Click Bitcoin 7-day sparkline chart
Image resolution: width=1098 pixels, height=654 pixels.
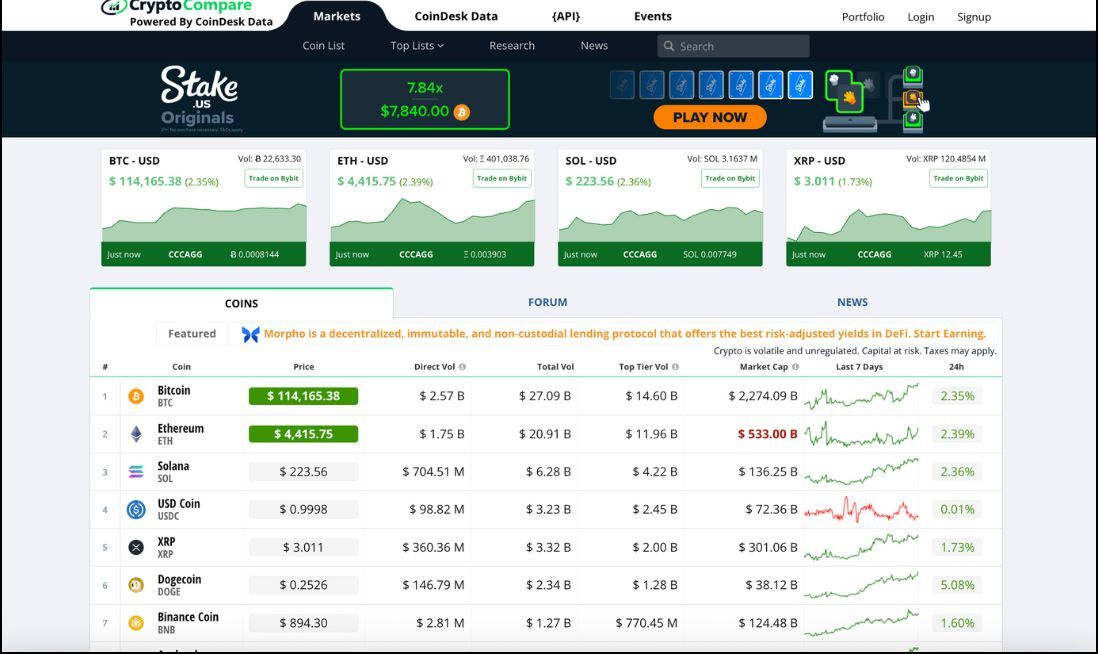(861, 396)
